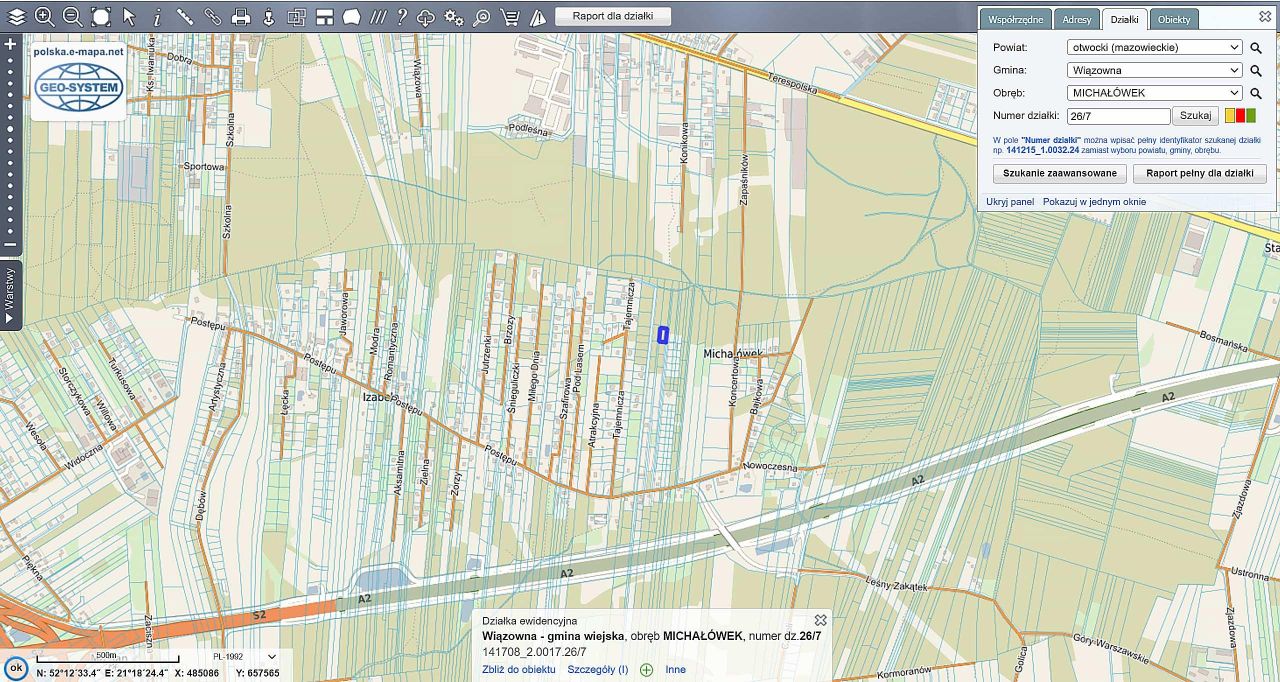Viewport: 1280px width, 682px height.
Task: Click the Szukaj button
Action: [1195, 116]
